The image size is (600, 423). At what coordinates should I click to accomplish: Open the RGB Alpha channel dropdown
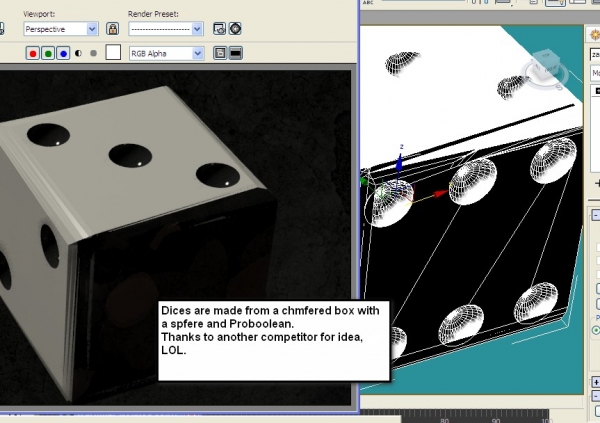pos(166,54)
